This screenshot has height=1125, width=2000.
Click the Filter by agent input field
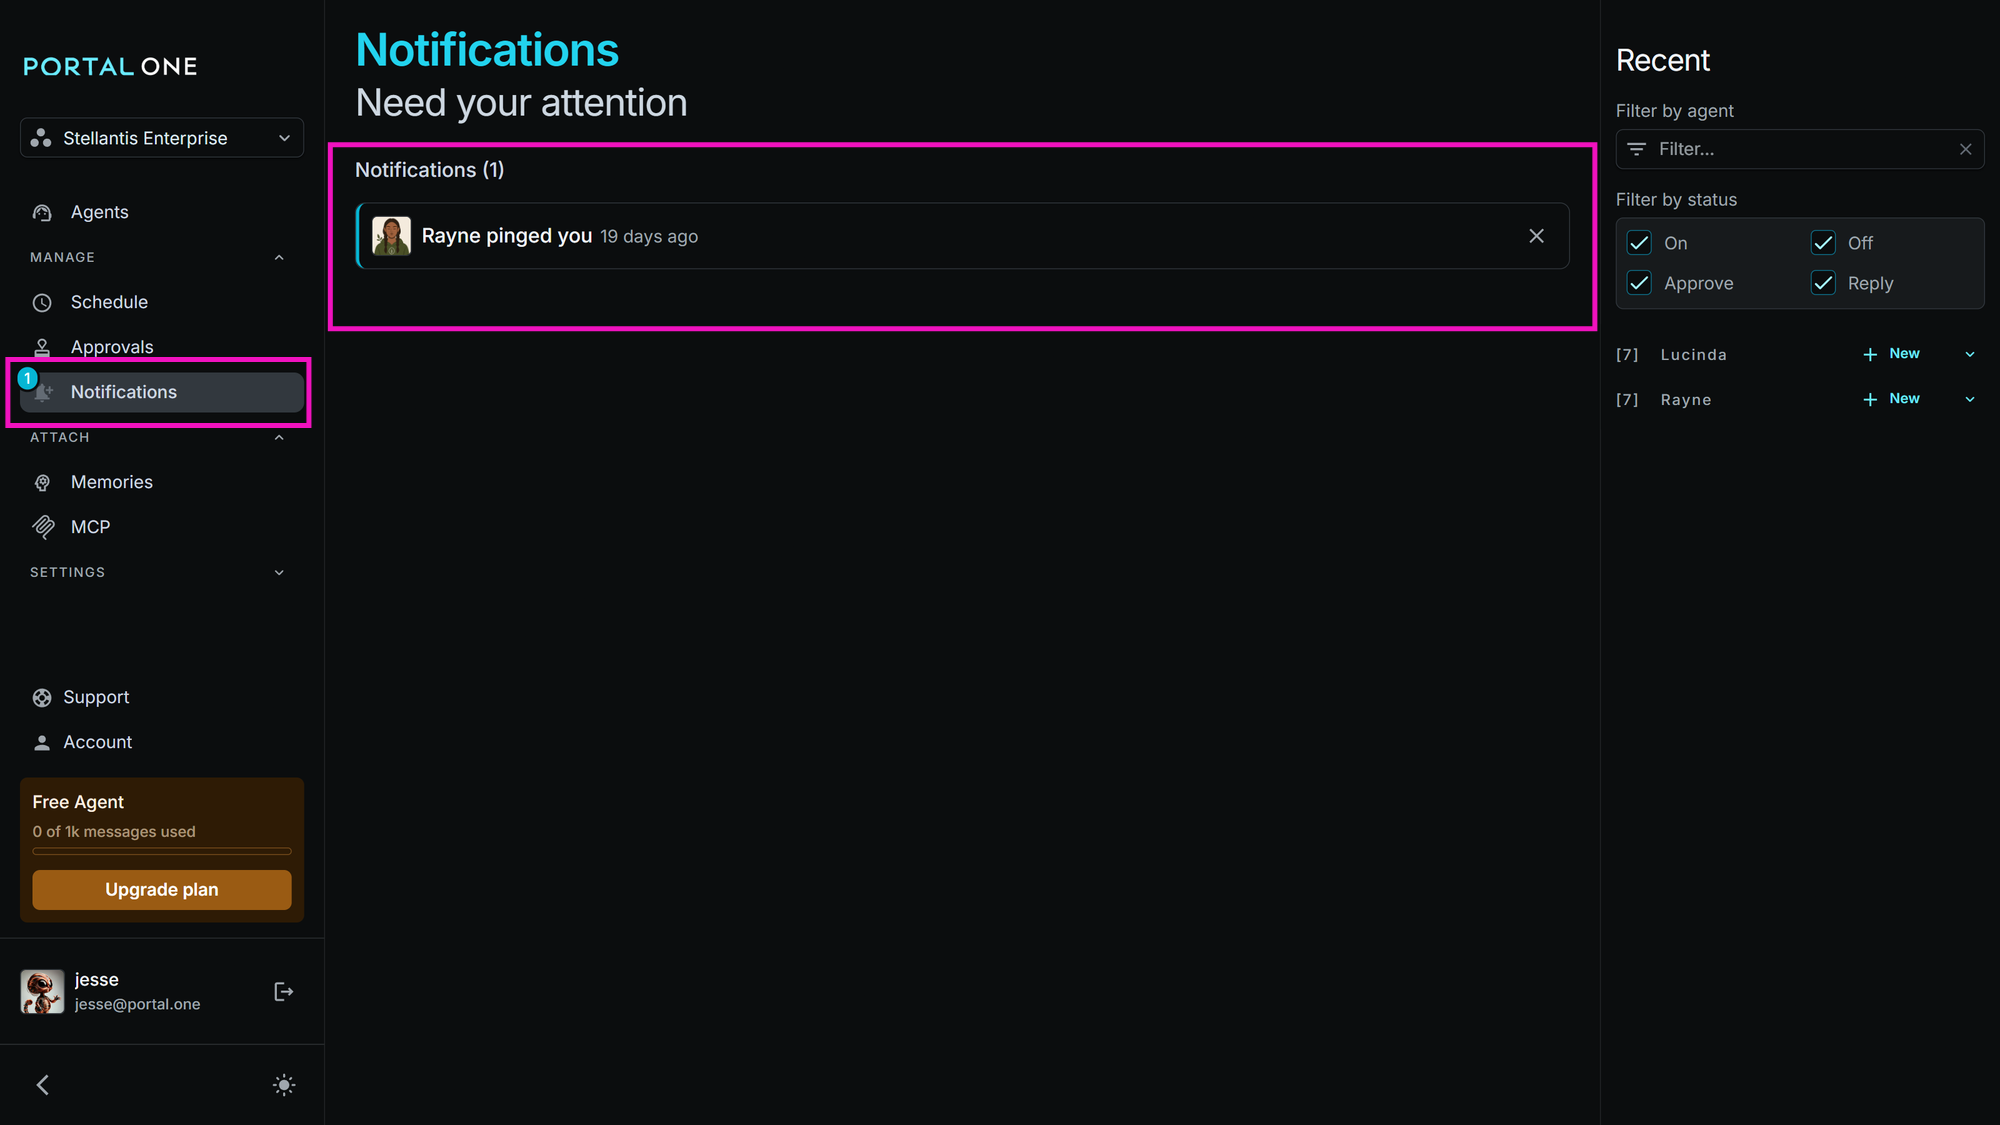pyautogui.click(x=1800, y=149)
